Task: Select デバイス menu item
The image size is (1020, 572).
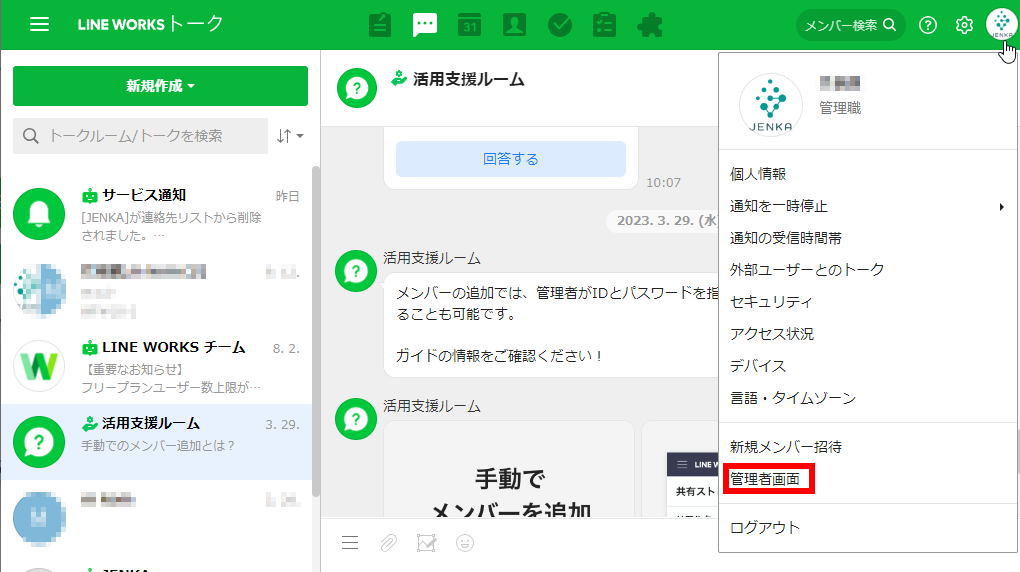Action: coord(758,366)
